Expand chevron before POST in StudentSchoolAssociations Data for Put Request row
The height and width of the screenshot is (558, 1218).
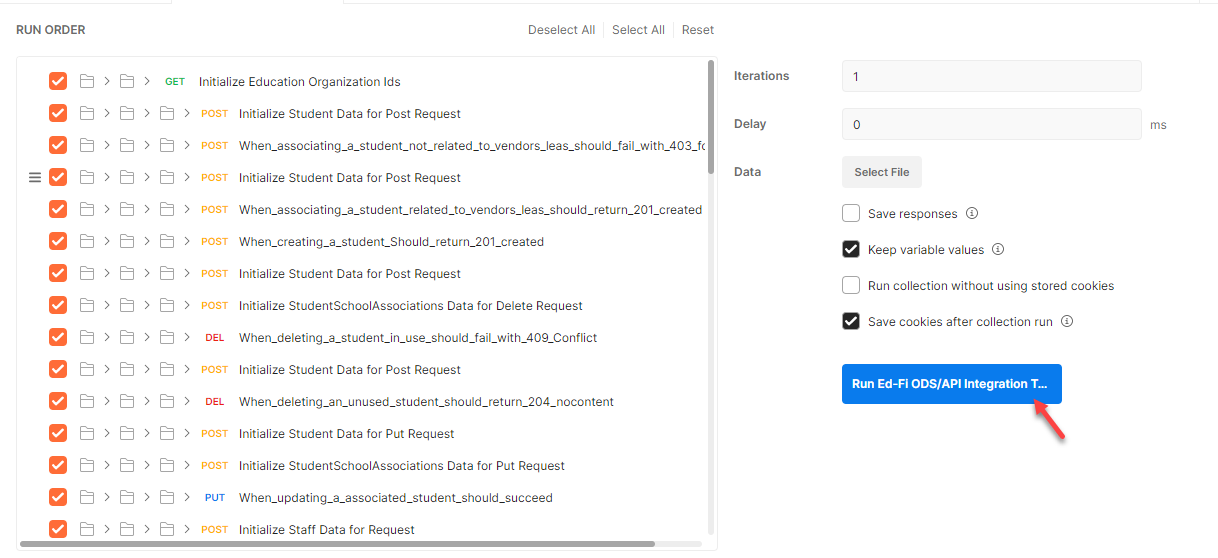[x=187, y=466]
